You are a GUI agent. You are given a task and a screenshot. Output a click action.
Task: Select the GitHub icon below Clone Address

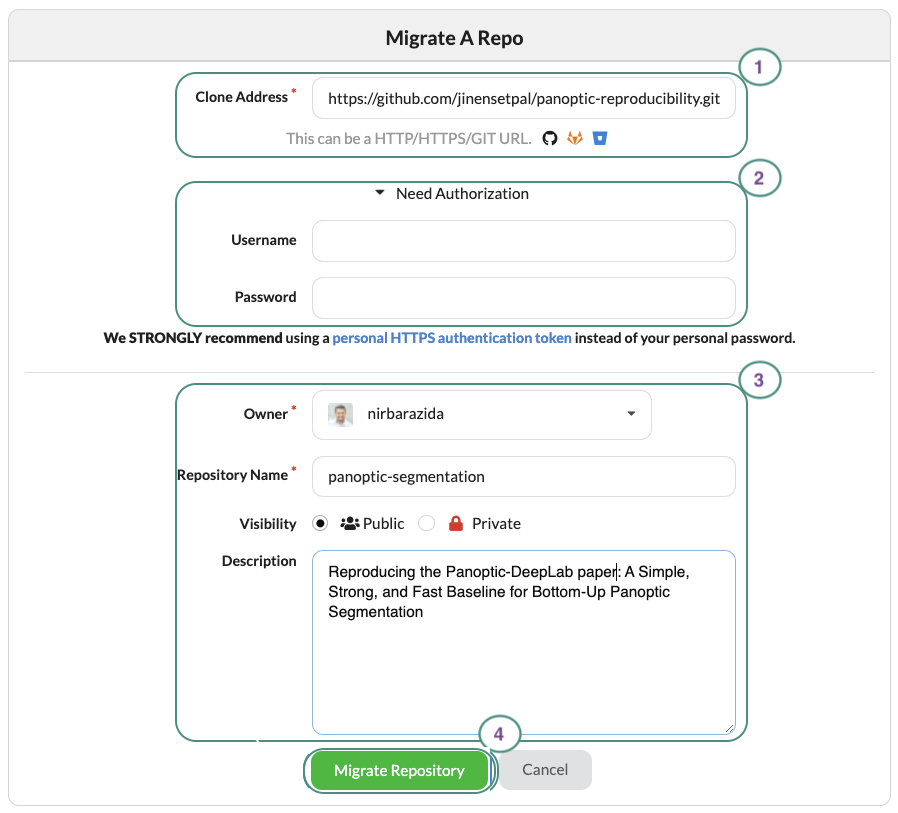pyautogui.click(x=549, y=138)
